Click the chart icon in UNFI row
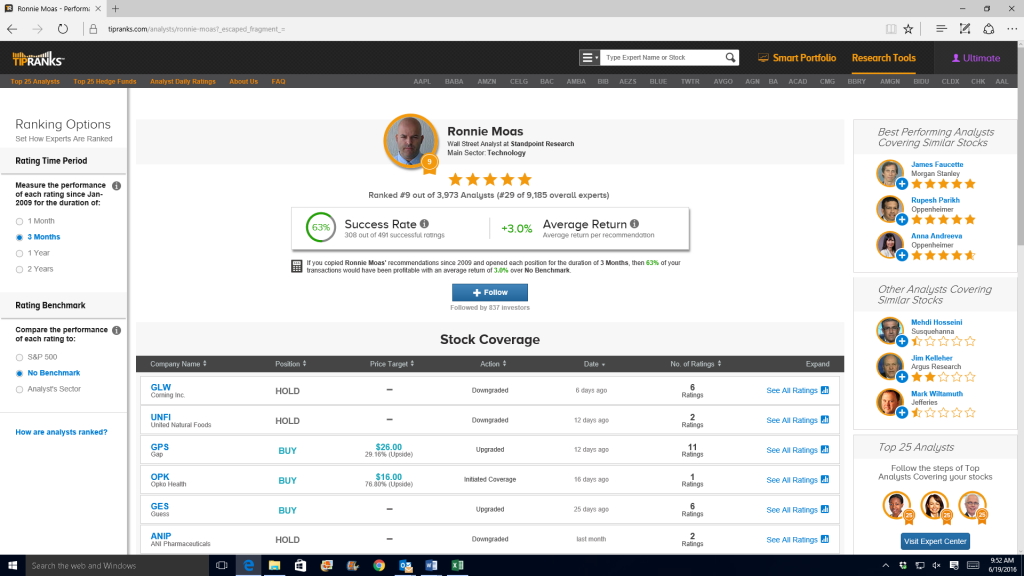This screenshot has width=1024, height=576. 825,420
